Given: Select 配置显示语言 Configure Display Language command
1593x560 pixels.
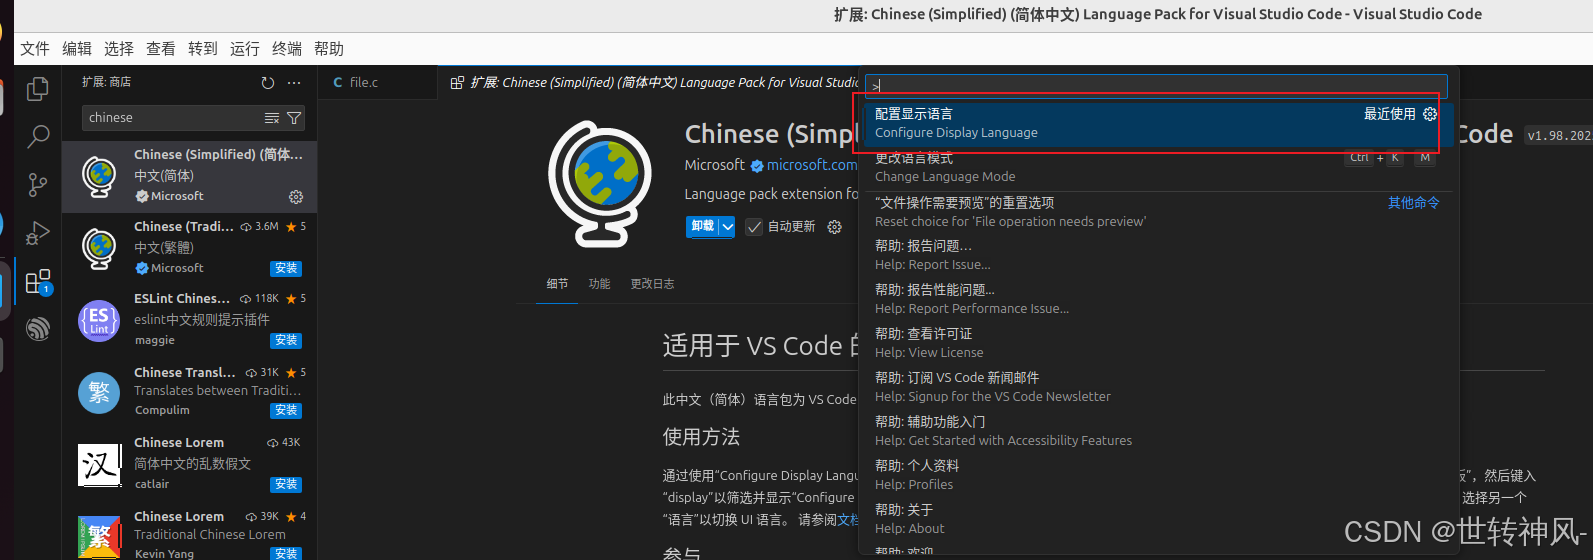Looking at the screenshot, I should (x=1156, y=123).
